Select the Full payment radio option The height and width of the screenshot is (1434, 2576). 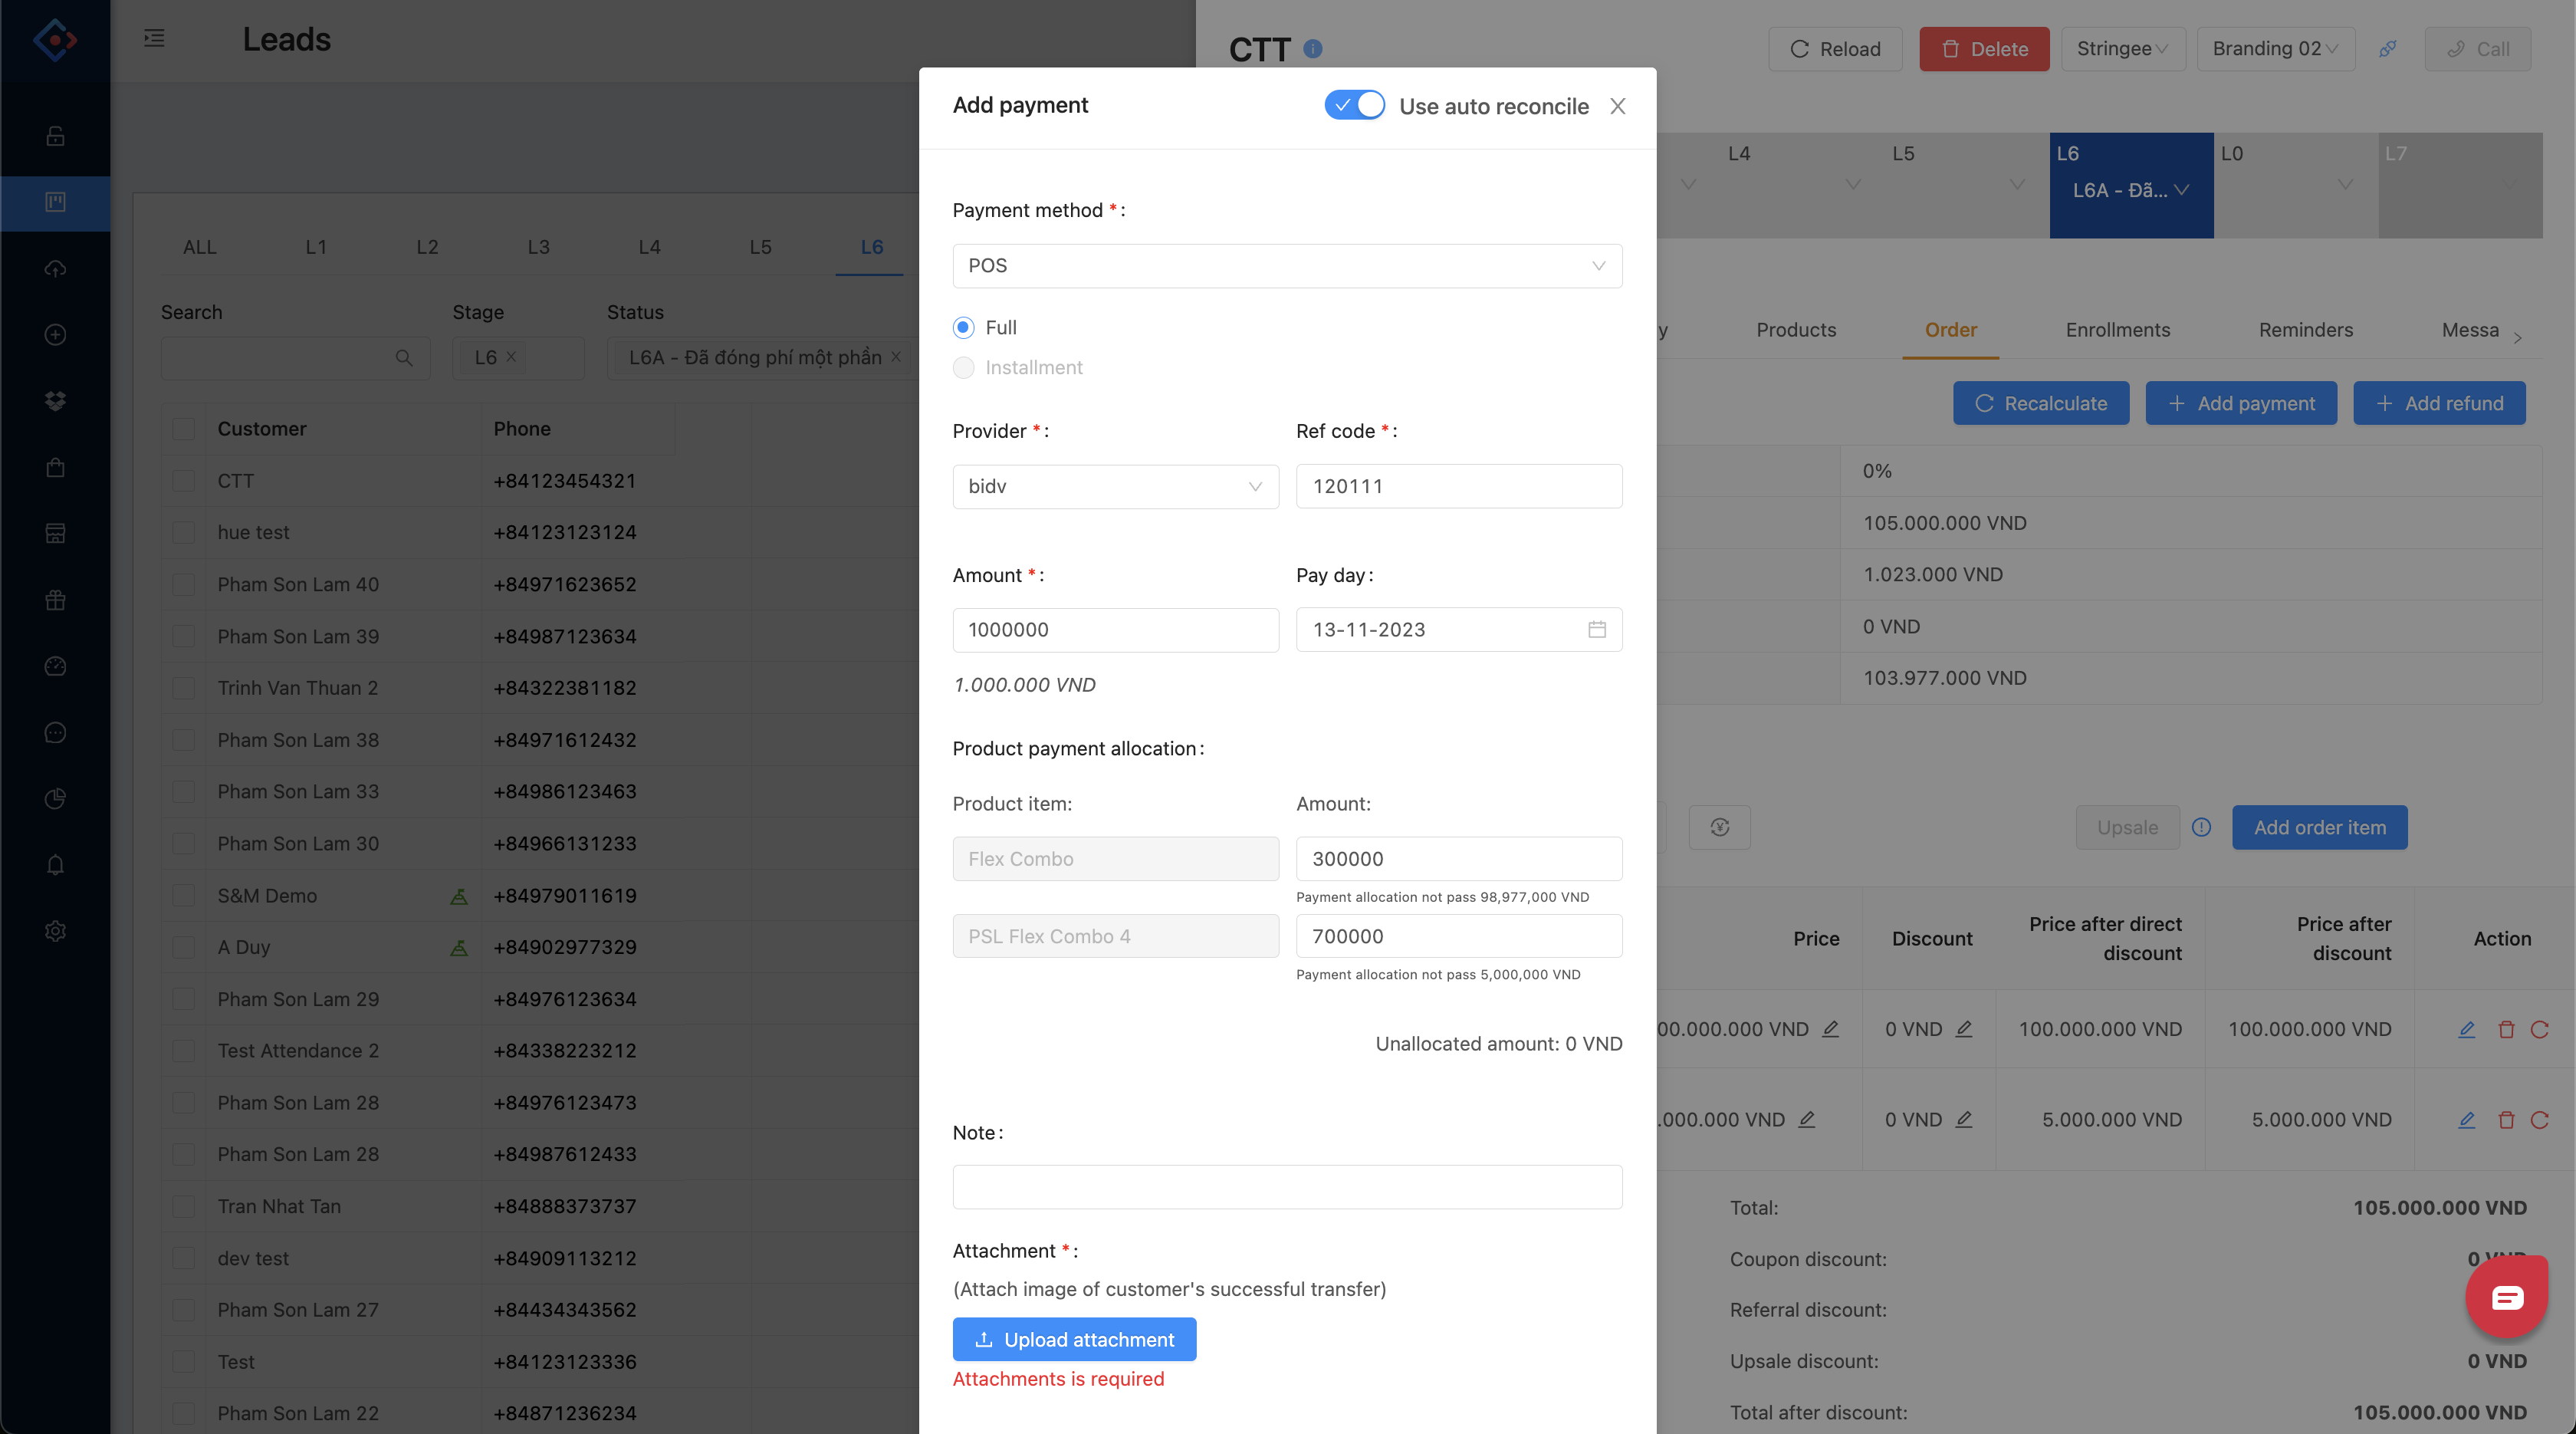coord(963,327)
